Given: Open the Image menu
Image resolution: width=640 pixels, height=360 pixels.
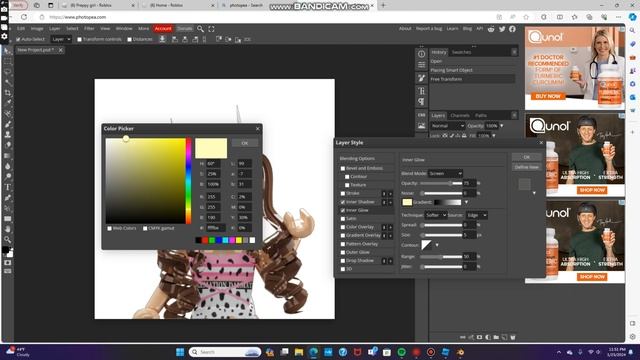Looking at the screenshot, I should coord(37,29).
